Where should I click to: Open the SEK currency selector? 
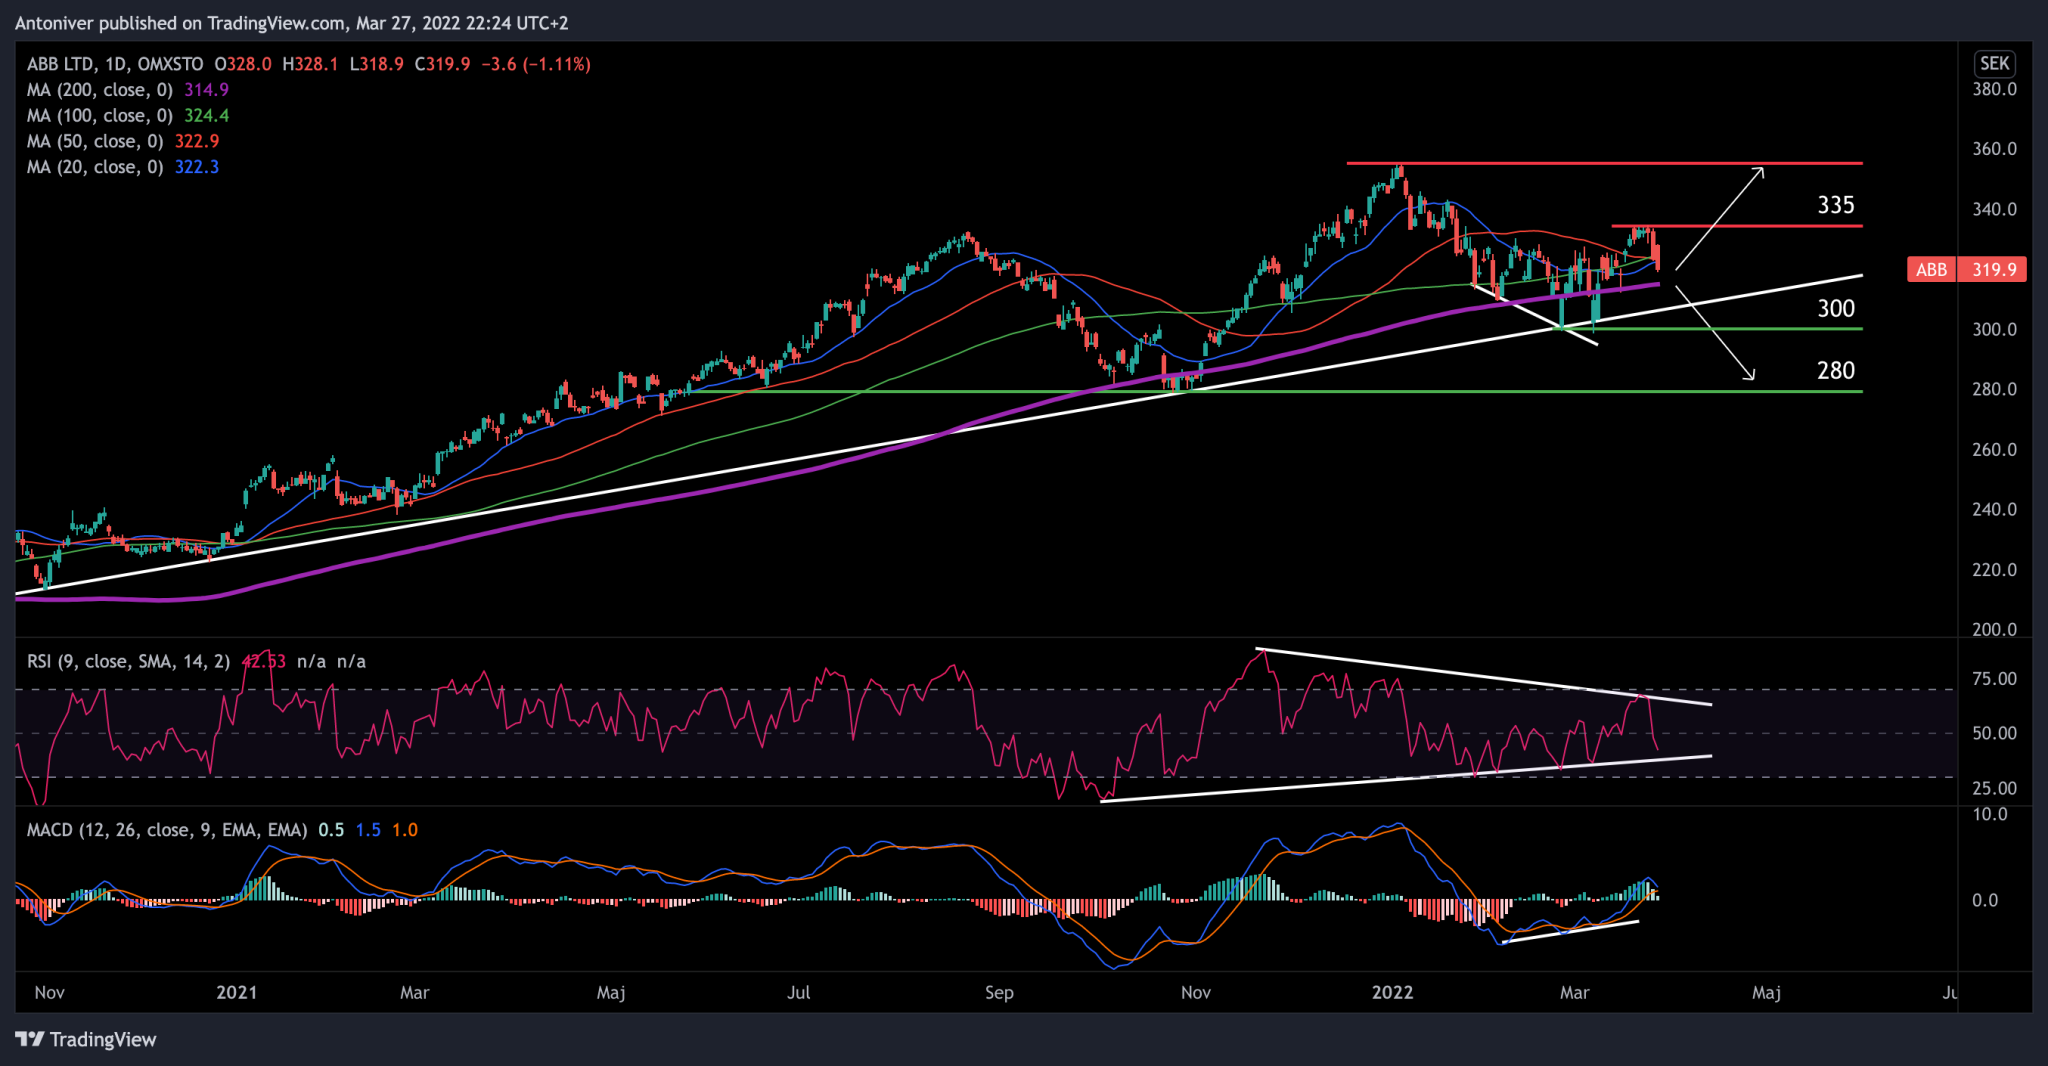tap(1994, 64)
